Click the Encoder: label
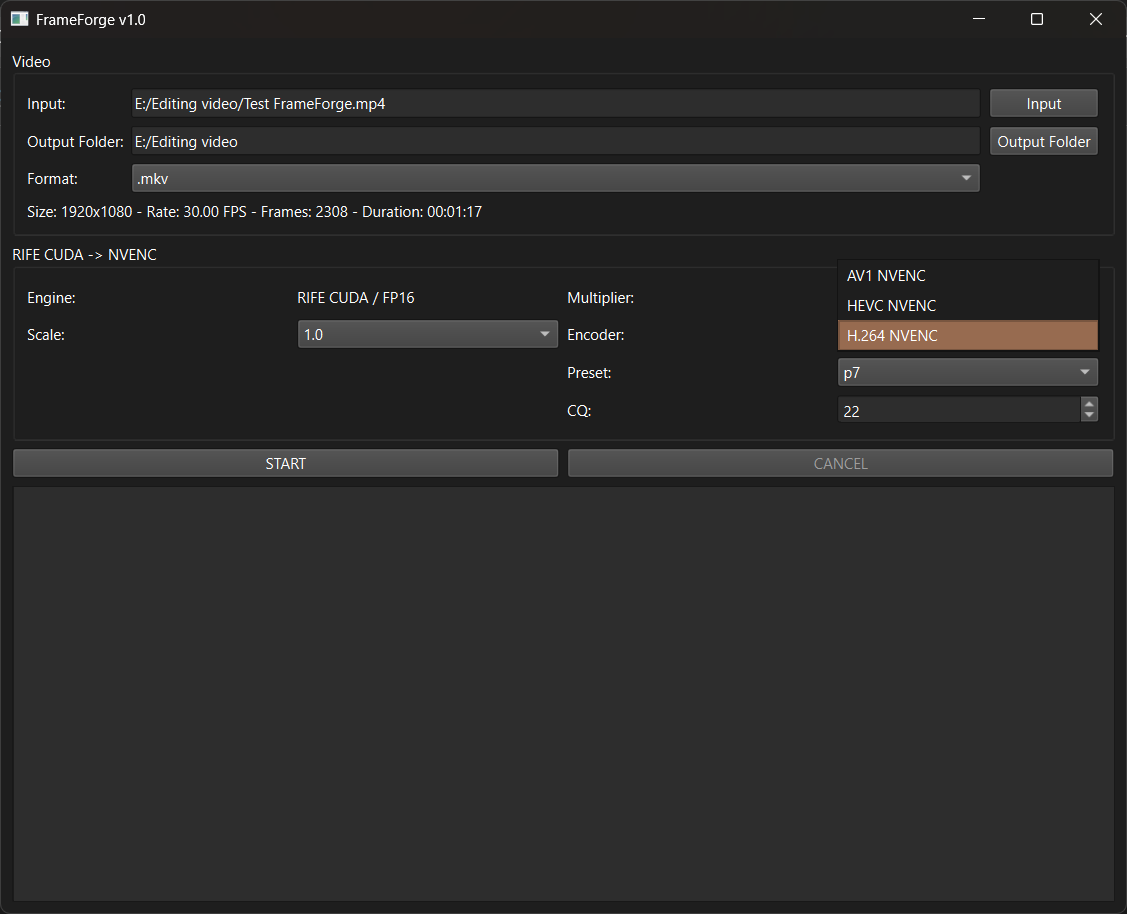 pos(595,335)
